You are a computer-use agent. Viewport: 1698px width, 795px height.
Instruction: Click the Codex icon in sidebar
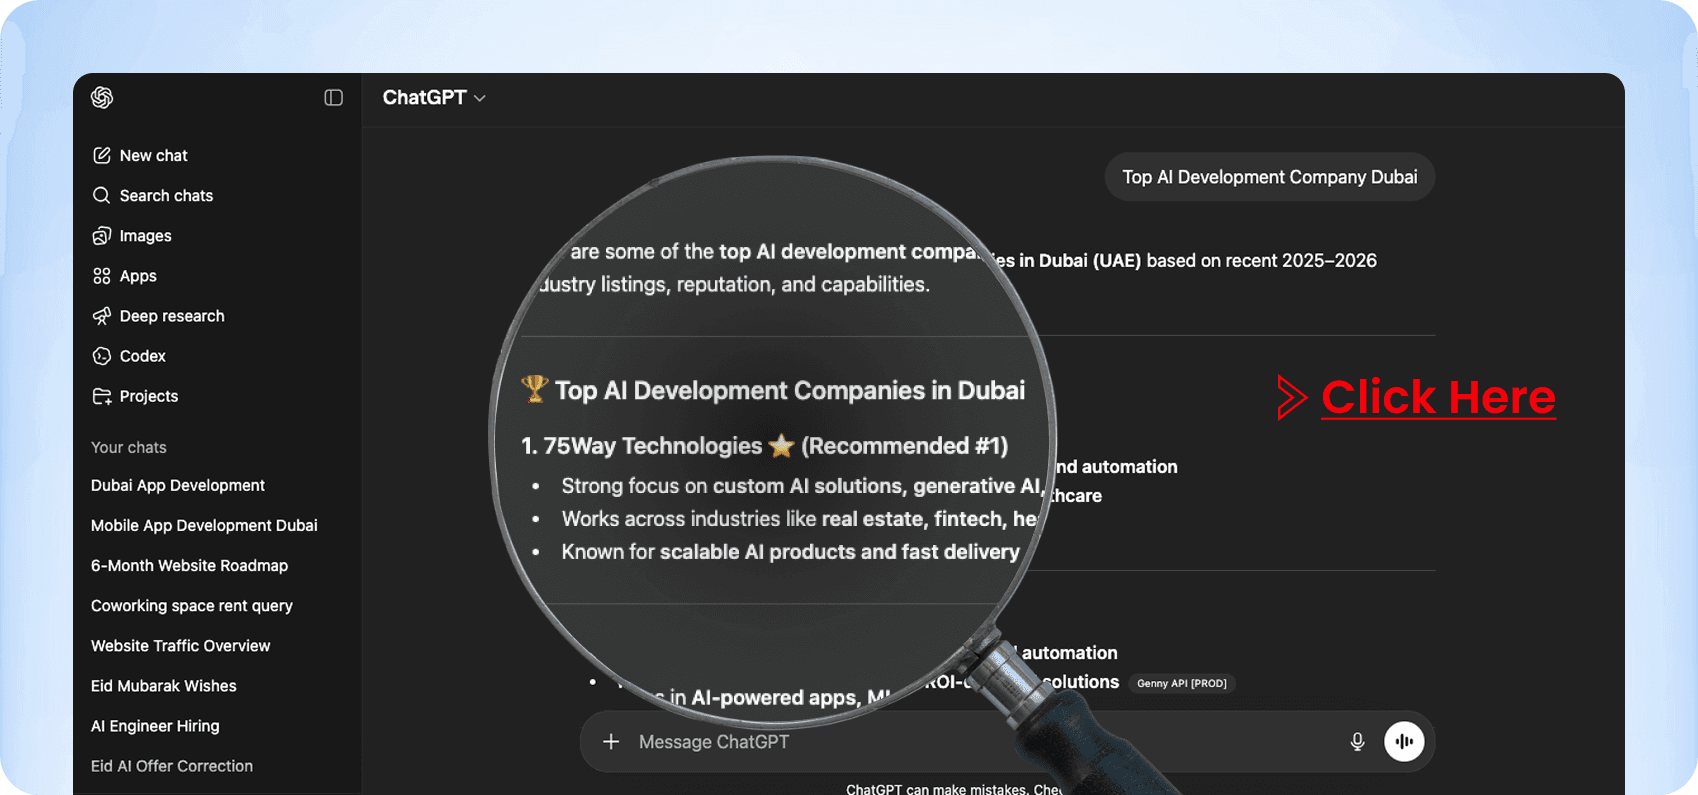(x=101, y=355)
